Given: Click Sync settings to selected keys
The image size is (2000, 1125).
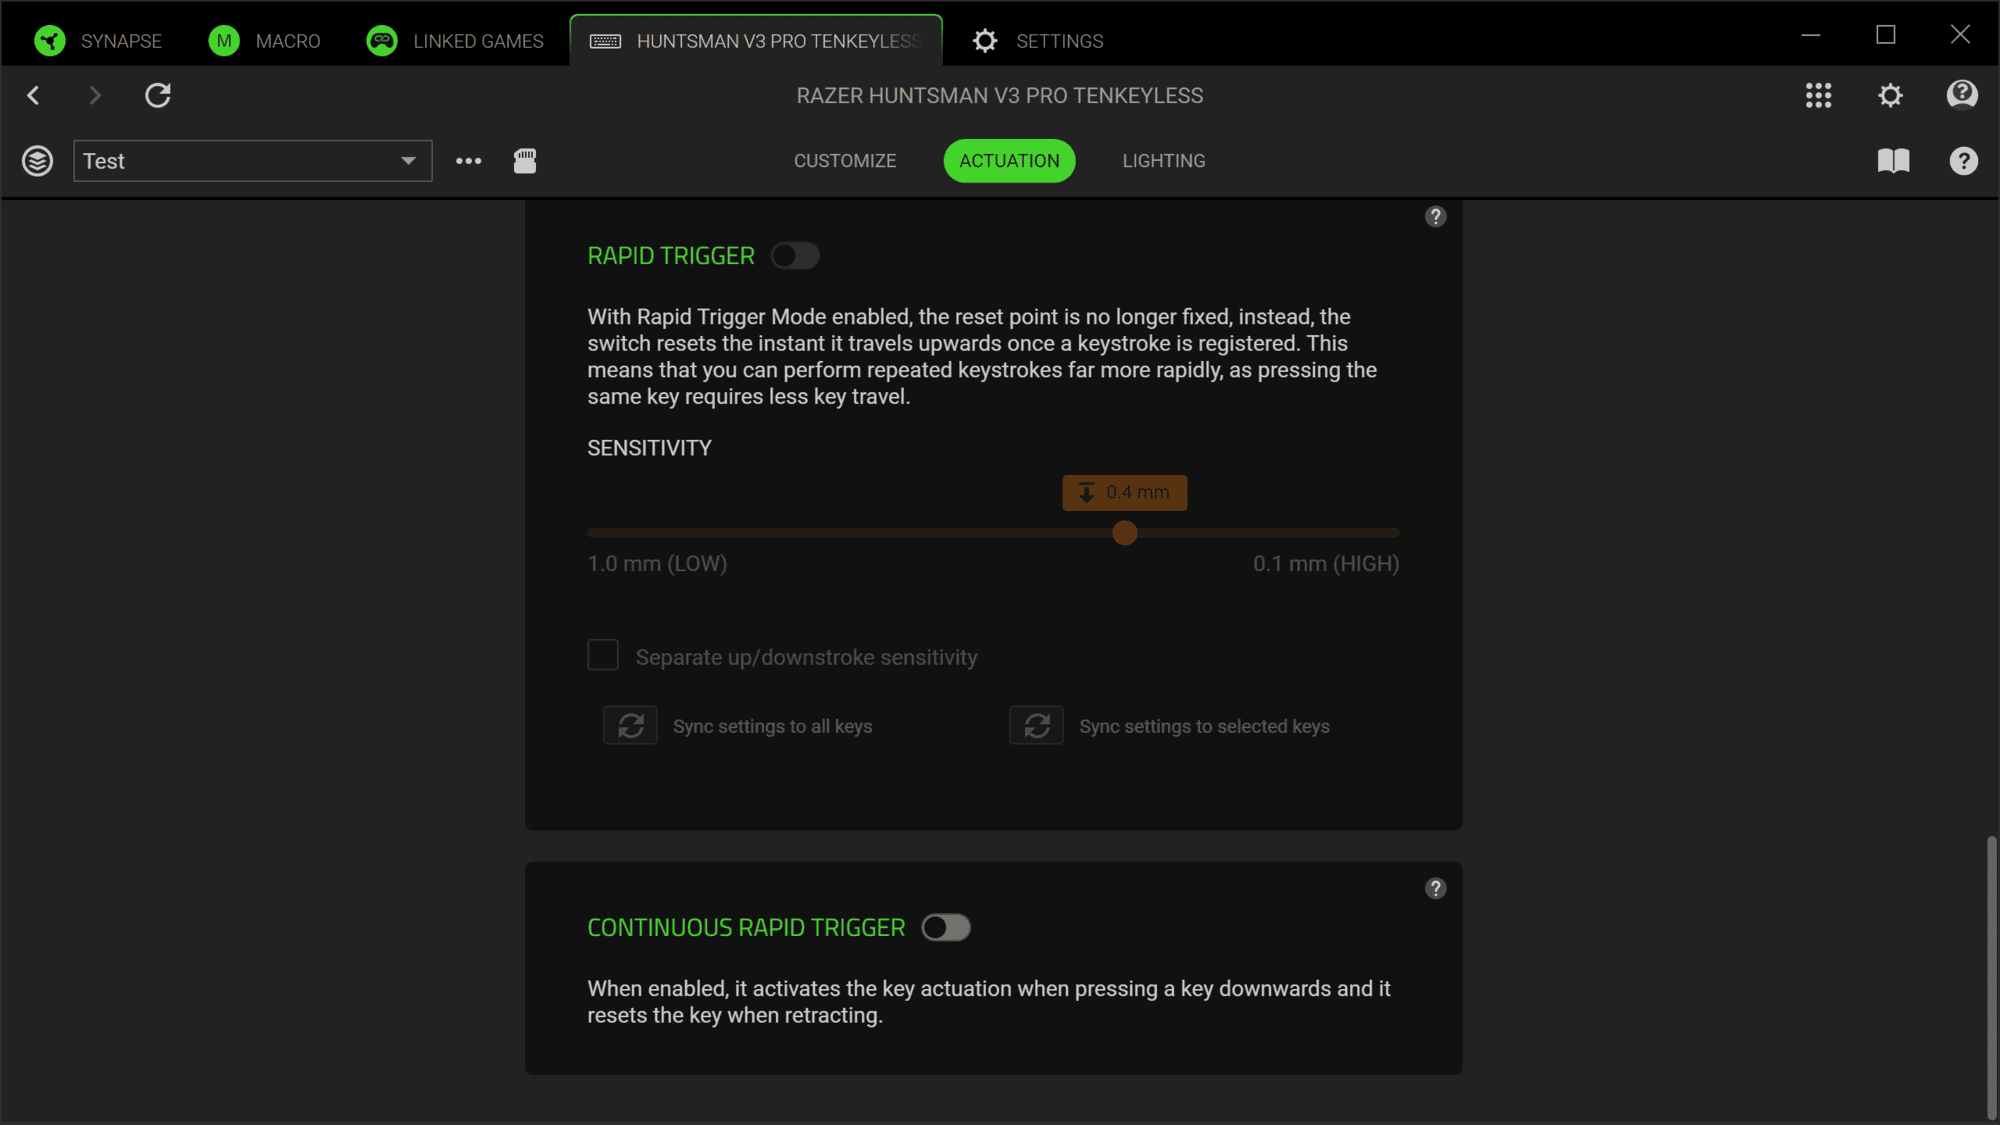Looking at the screenshot, I should (1036, 726).
